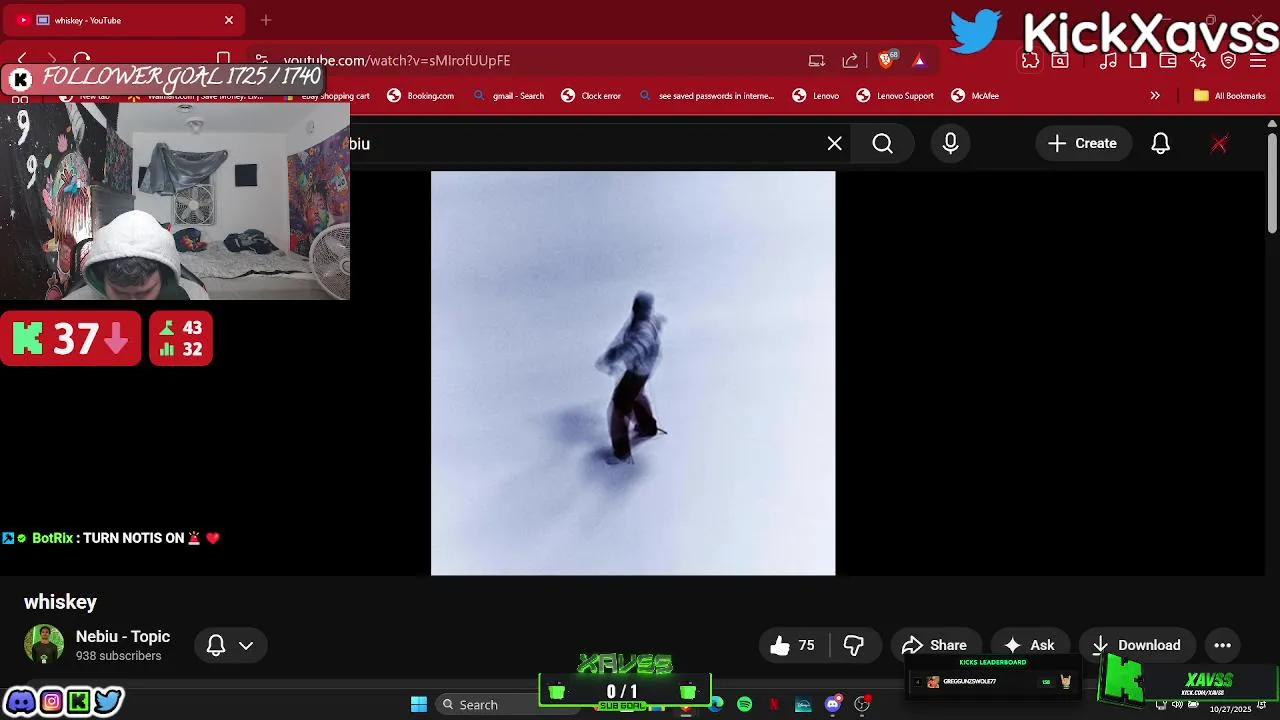Open the Brave VPN shield icon
This screenshot has width=1280, height=720.
tap(1229, 60)
